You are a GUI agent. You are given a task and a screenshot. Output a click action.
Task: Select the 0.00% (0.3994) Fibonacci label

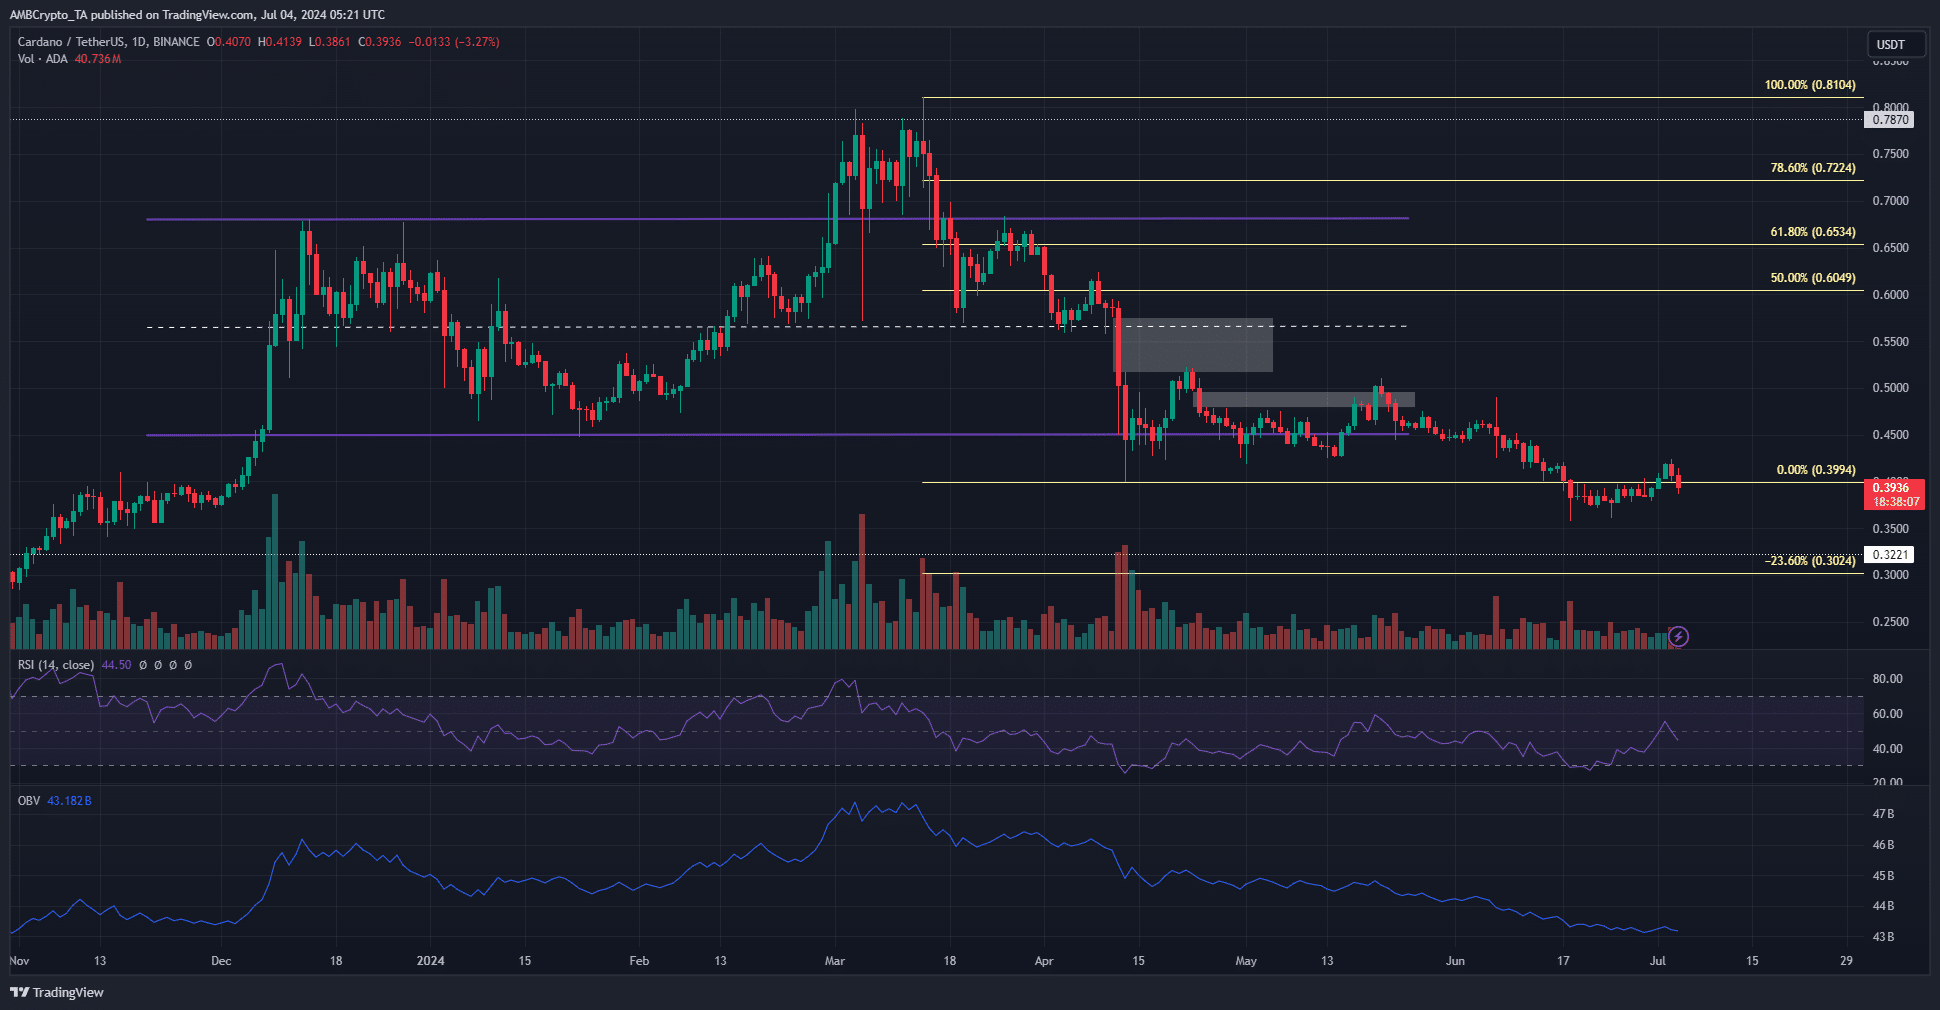pos(1816,470)
